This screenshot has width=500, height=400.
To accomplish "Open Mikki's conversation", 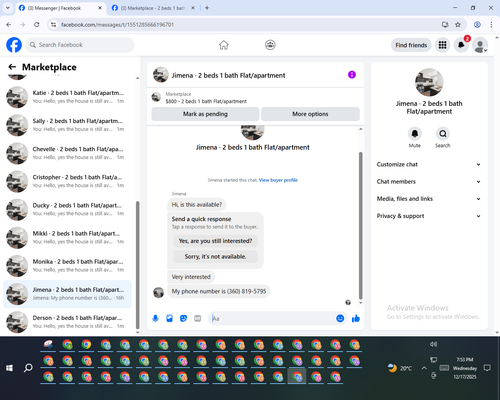I will 68,238.
